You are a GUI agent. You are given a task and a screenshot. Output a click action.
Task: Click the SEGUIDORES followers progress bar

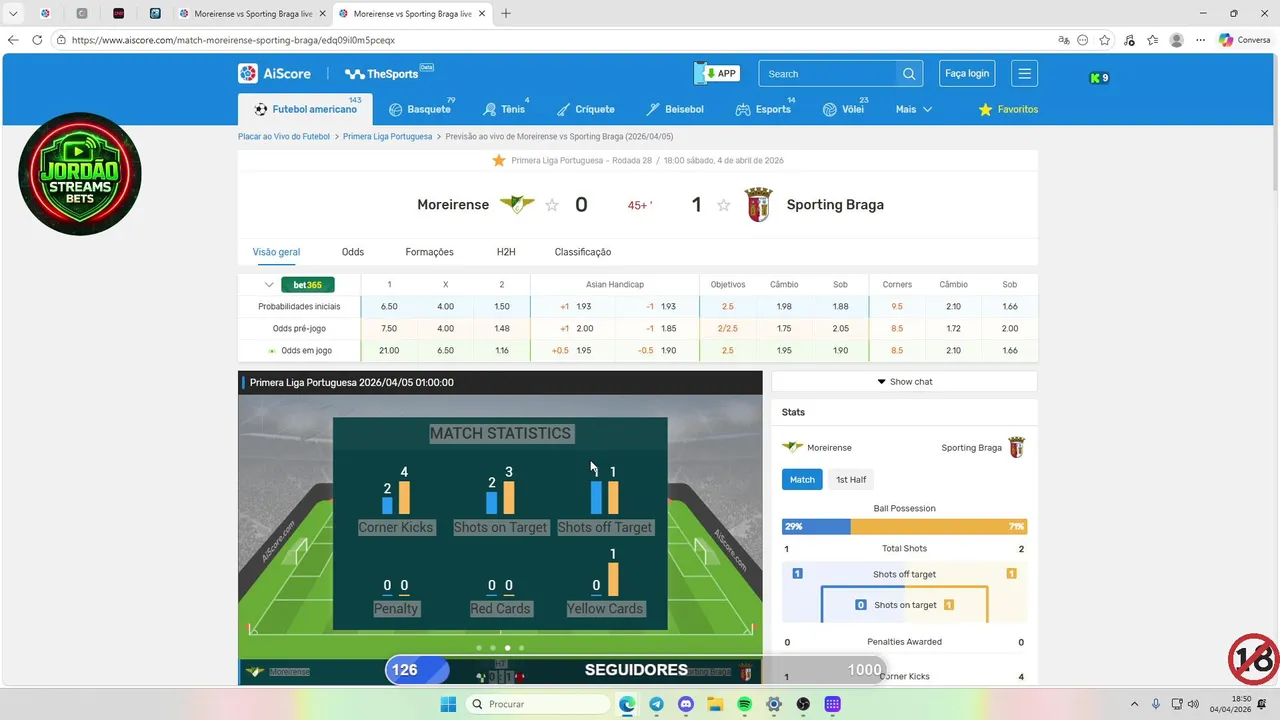[x=635, y=670]
